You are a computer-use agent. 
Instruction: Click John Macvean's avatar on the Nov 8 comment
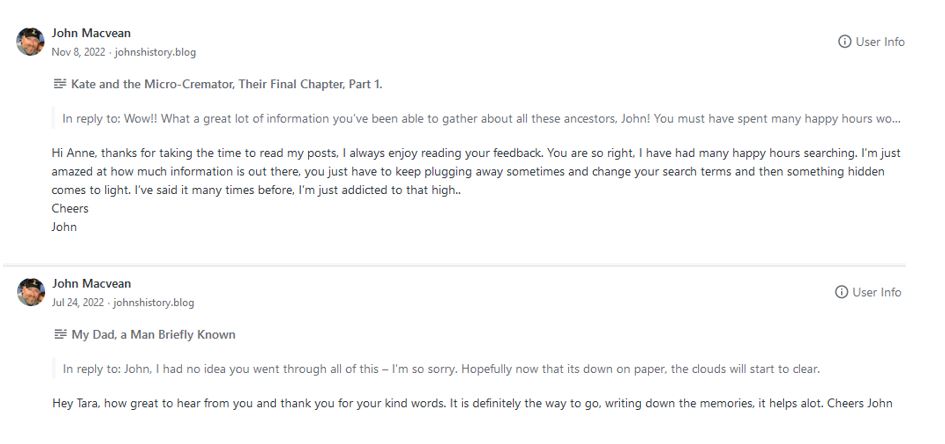[x=31, y=42]
